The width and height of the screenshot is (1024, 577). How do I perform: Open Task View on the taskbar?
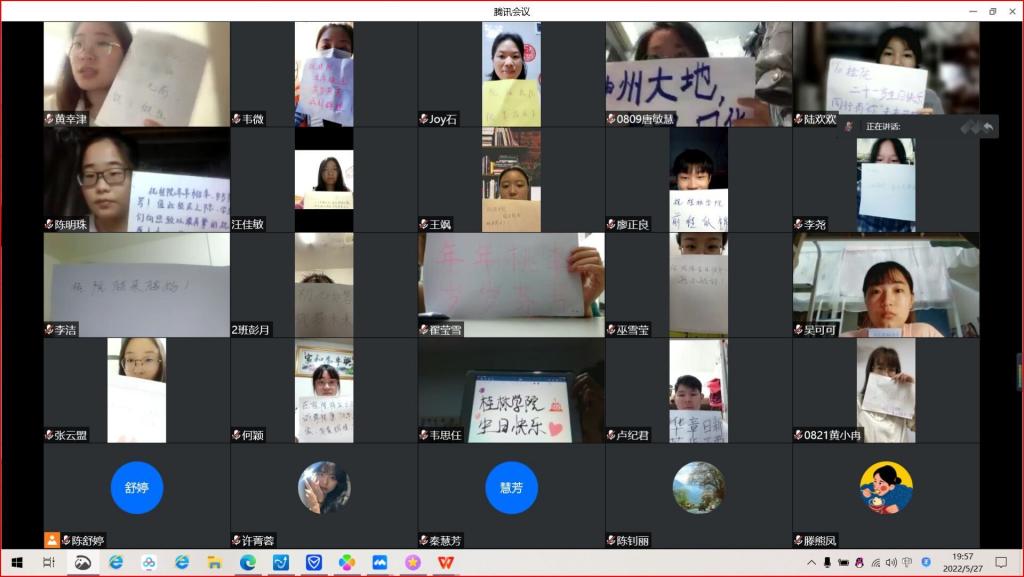49,563
